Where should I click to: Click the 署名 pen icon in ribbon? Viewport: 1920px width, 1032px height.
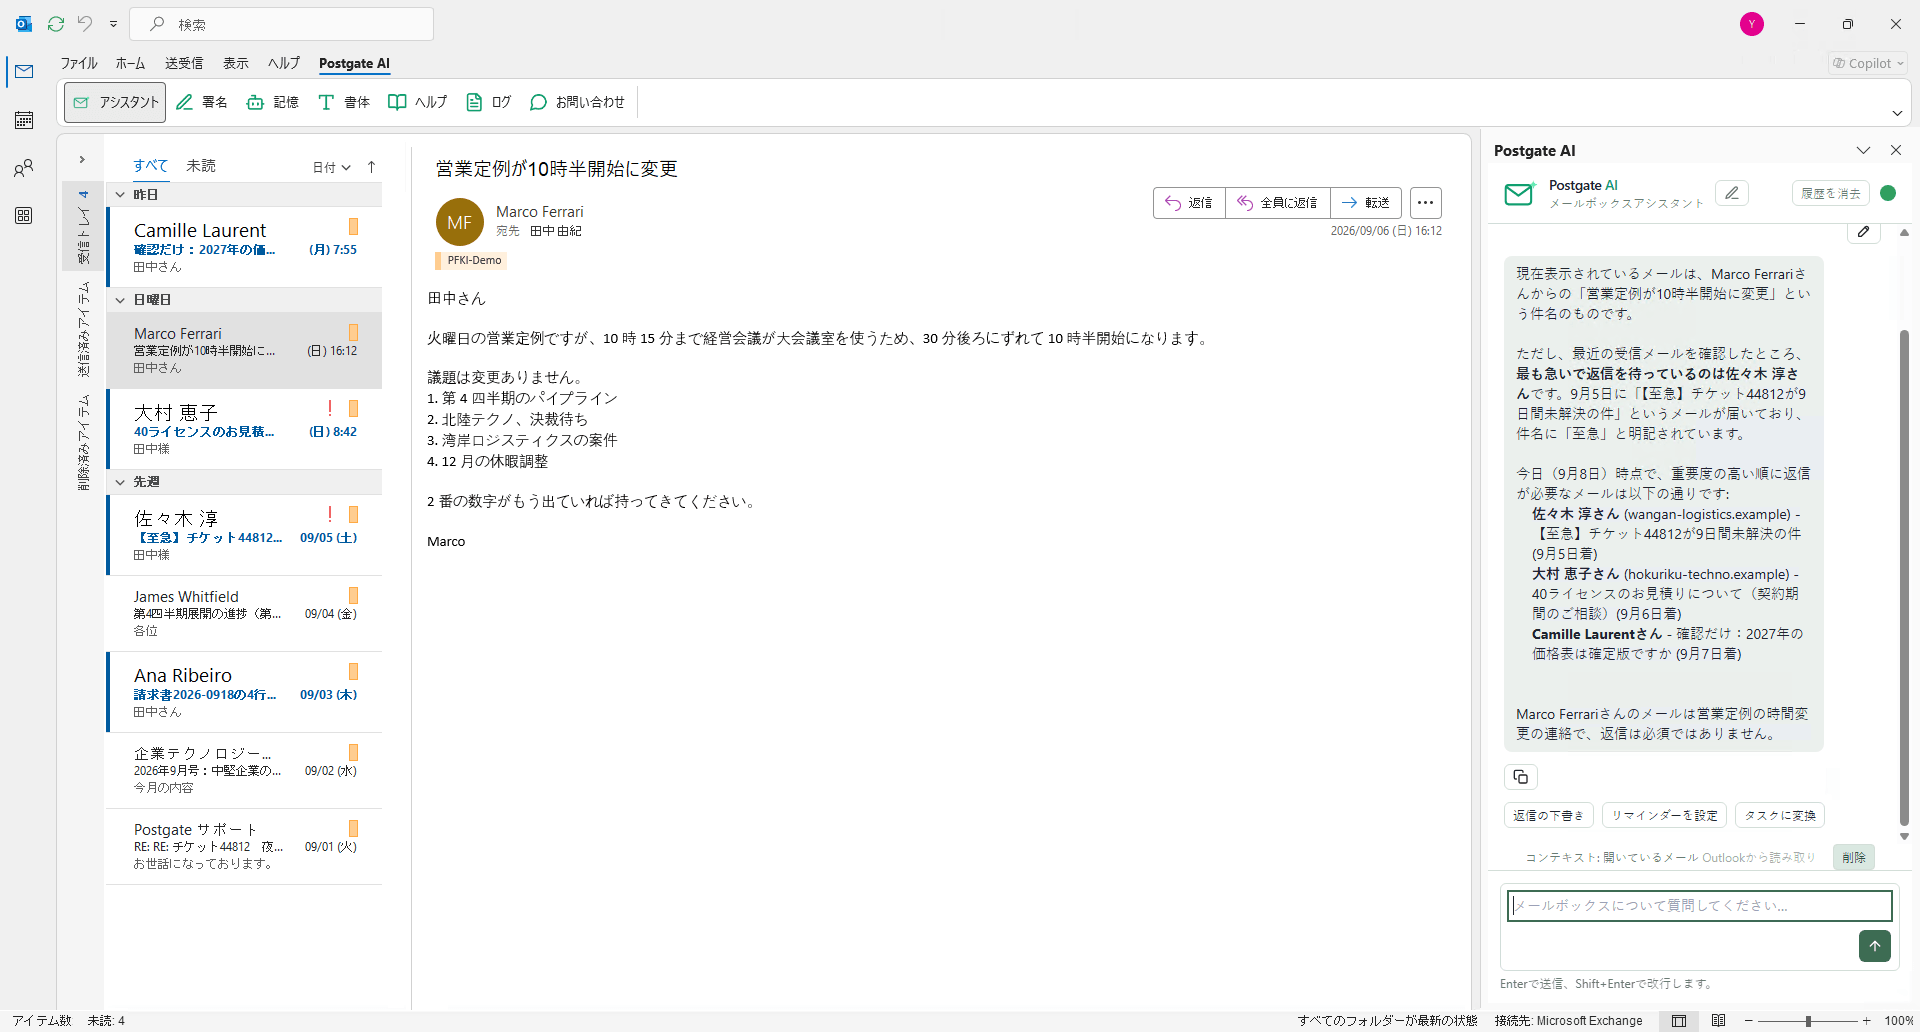click(185, 102)
